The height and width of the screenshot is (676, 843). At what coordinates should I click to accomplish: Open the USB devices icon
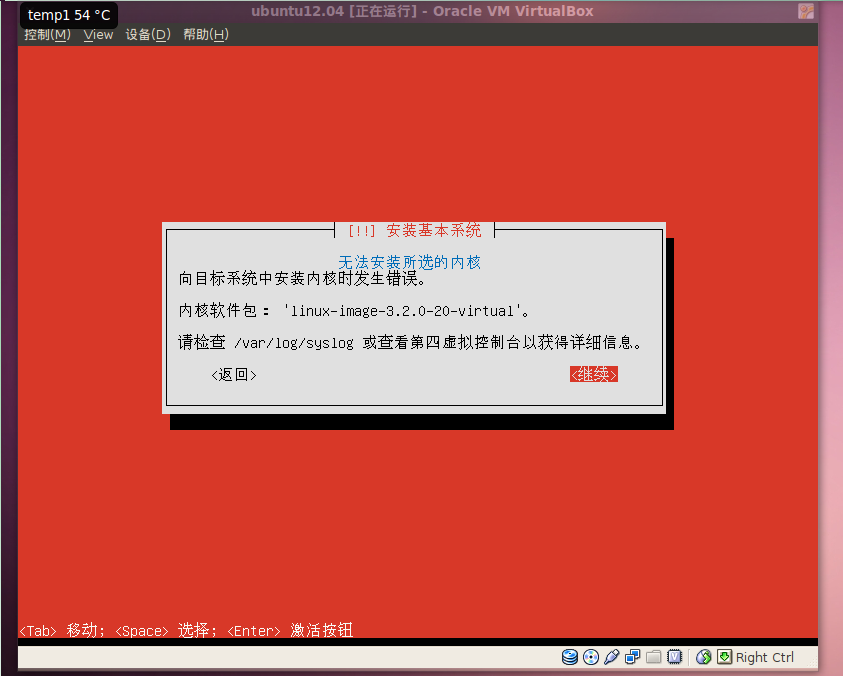click(611, 657)
